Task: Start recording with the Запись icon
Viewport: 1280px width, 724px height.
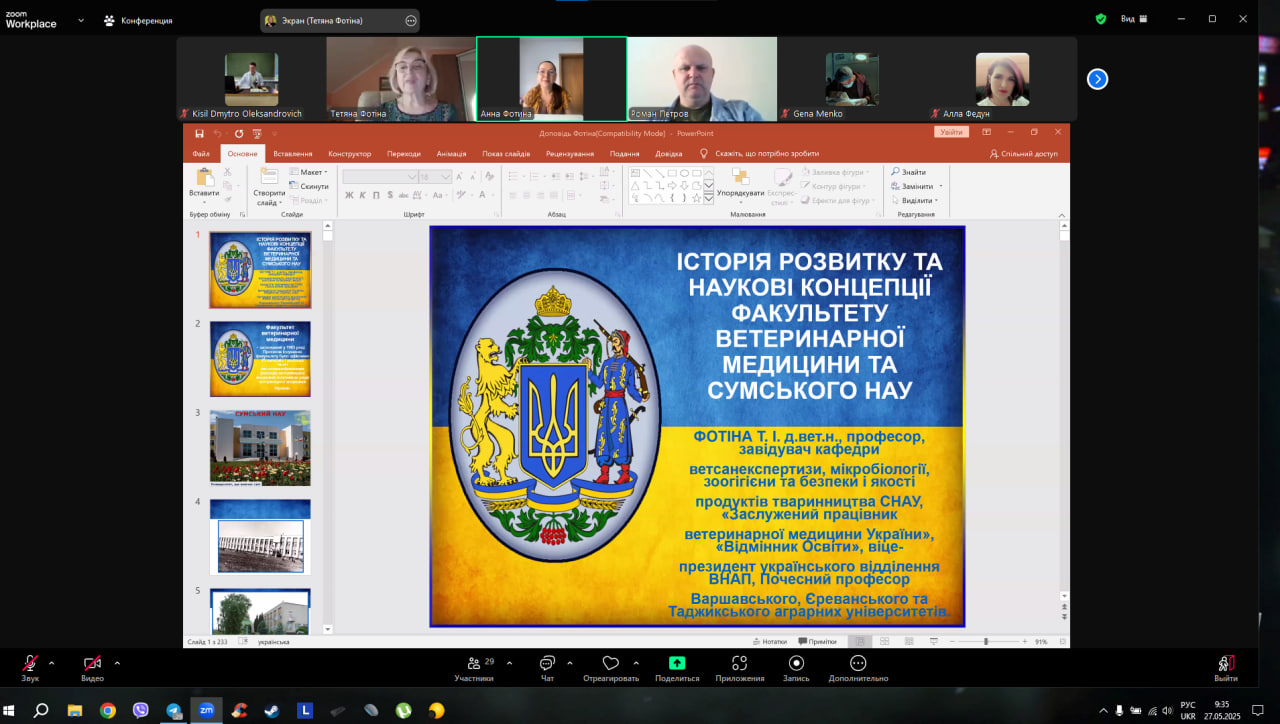Action: click(x=796, y=663)
